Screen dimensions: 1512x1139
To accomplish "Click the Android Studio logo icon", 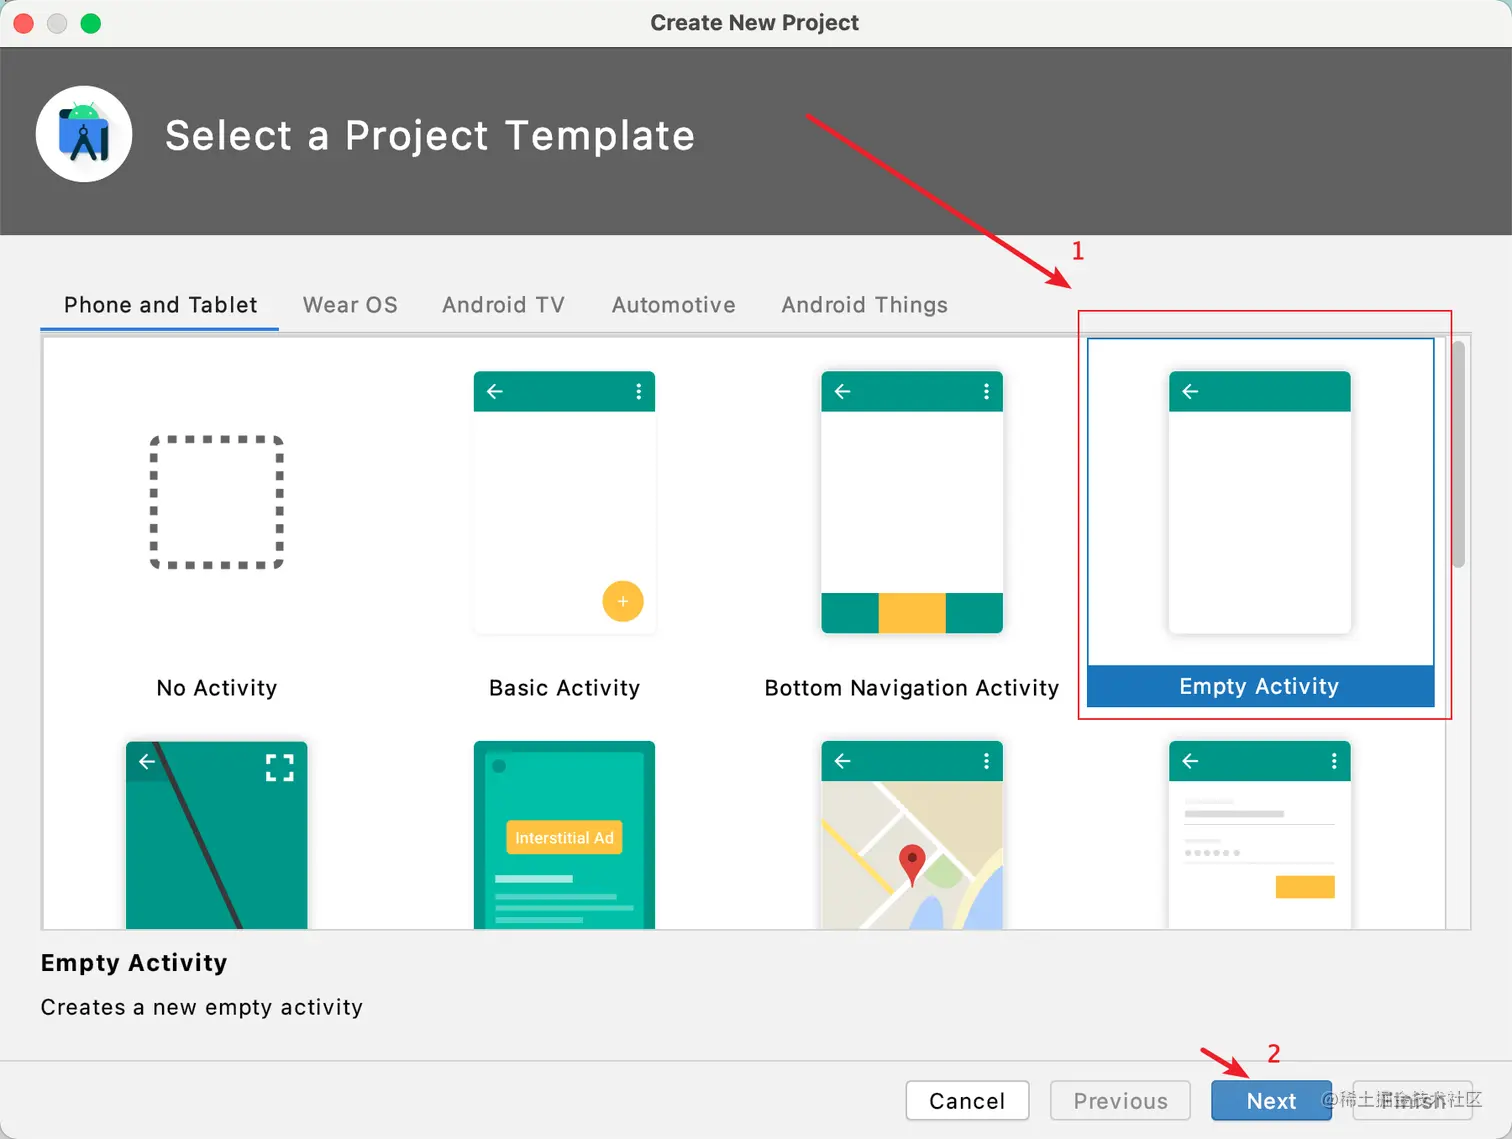I will pyautogui.click(x=84, y=134).
